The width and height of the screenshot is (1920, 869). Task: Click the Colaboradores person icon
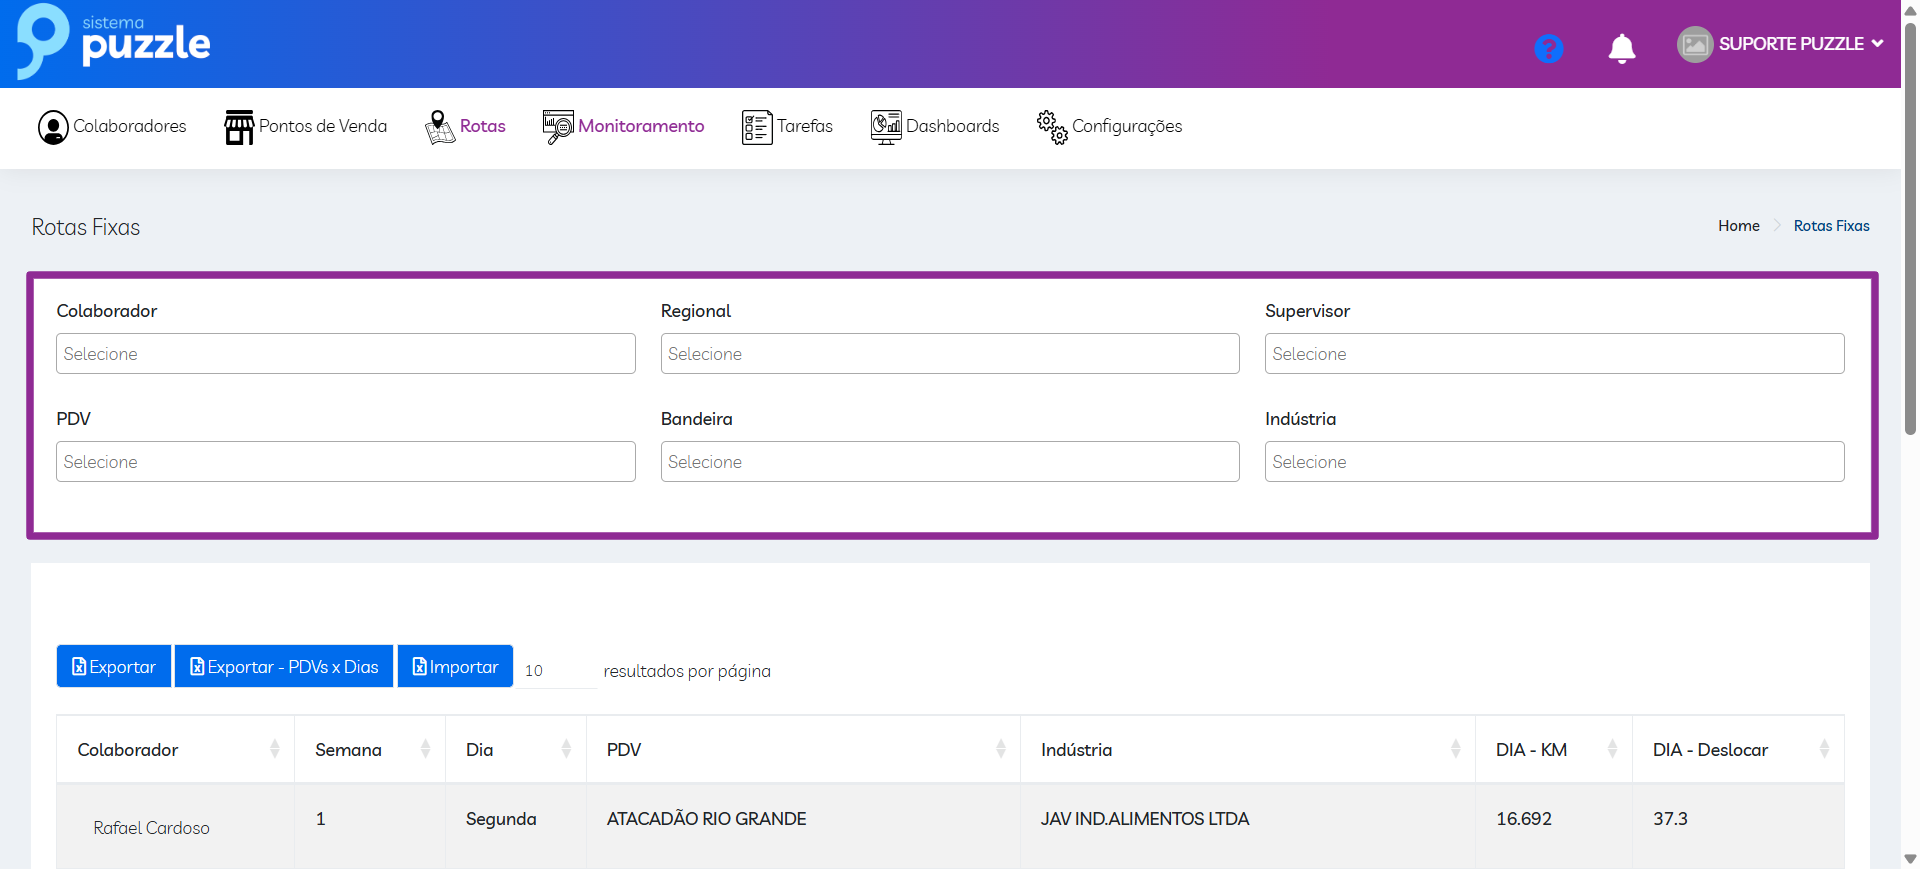53,127
